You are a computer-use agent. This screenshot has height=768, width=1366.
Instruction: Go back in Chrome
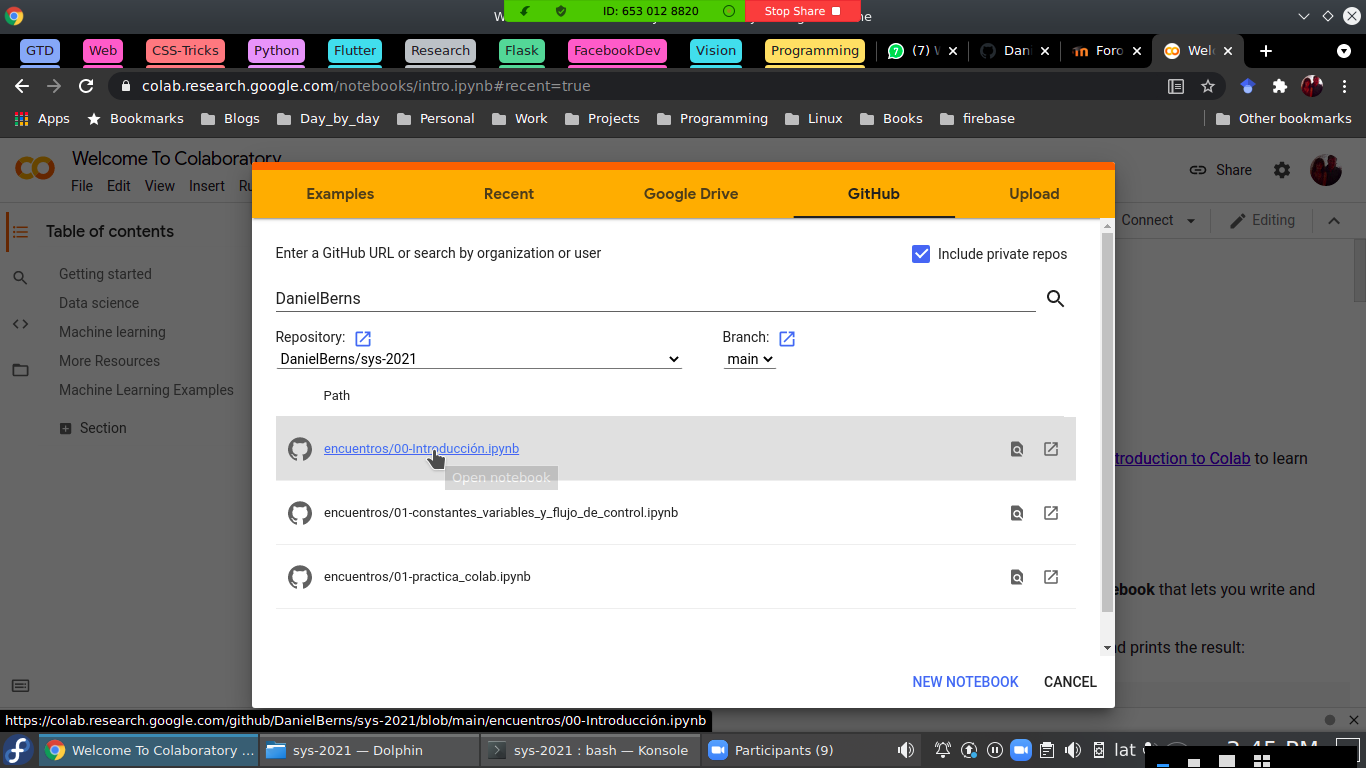(x=22, y=86)
